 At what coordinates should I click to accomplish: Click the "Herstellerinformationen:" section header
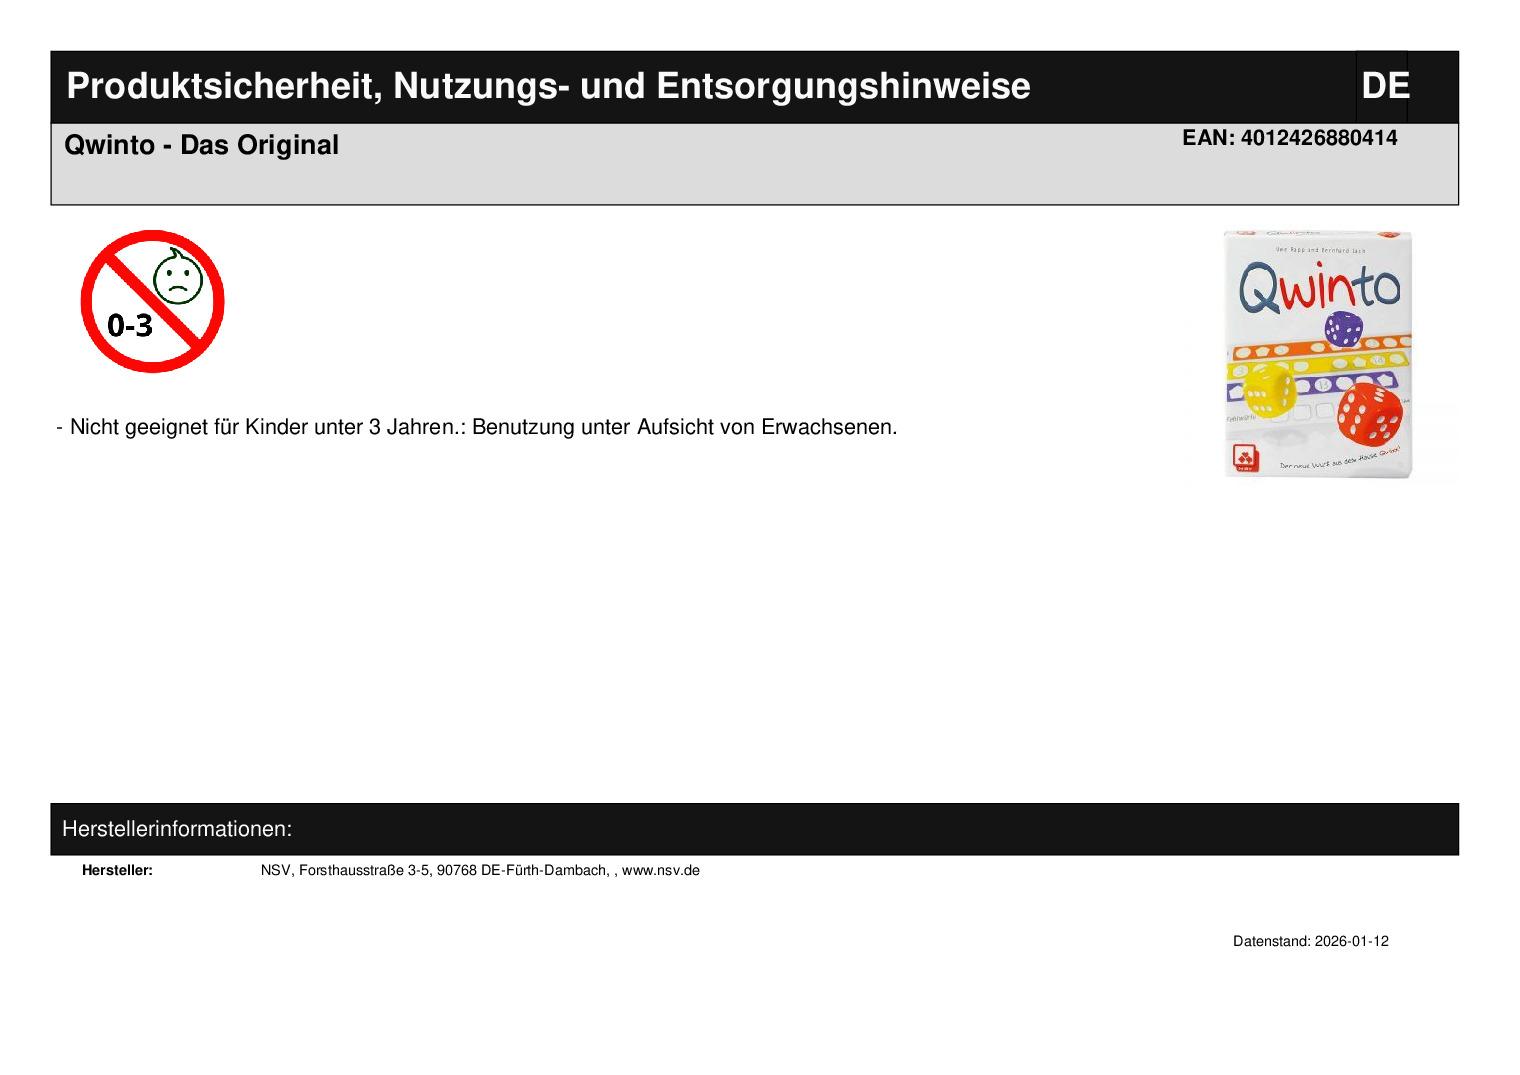[x=177, y=829]
